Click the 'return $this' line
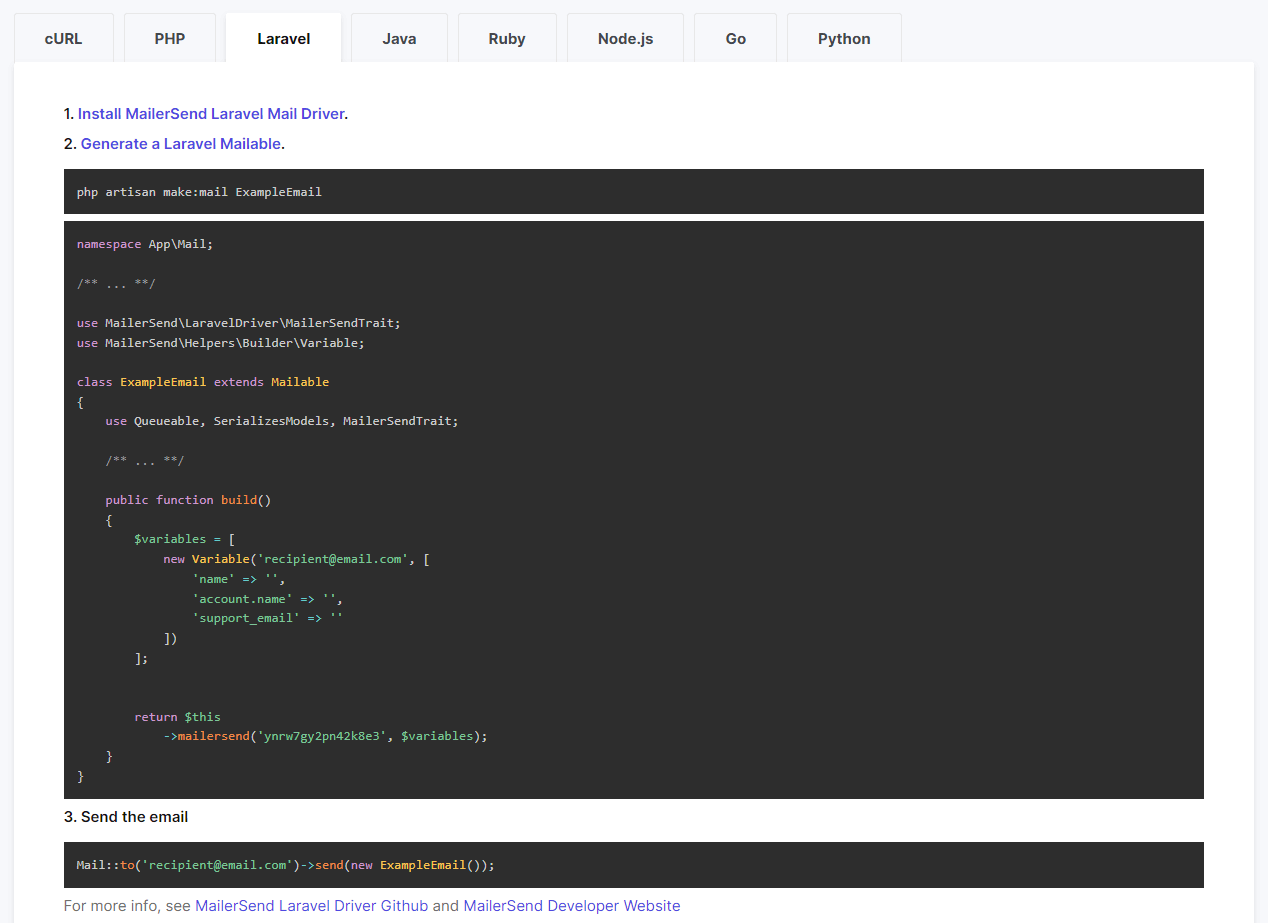 [x=178, y=717]
